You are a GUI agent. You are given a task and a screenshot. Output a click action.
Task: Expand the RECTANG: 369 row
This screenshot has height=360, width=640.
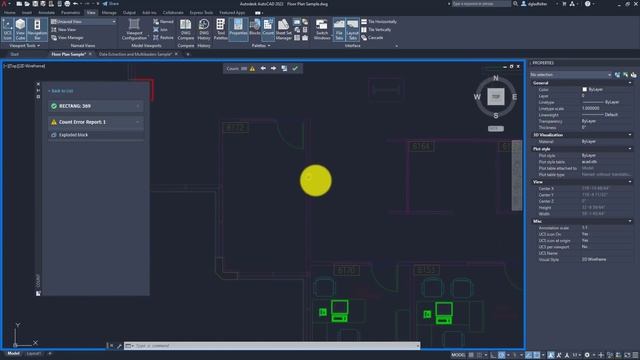(x=96, y=106)
